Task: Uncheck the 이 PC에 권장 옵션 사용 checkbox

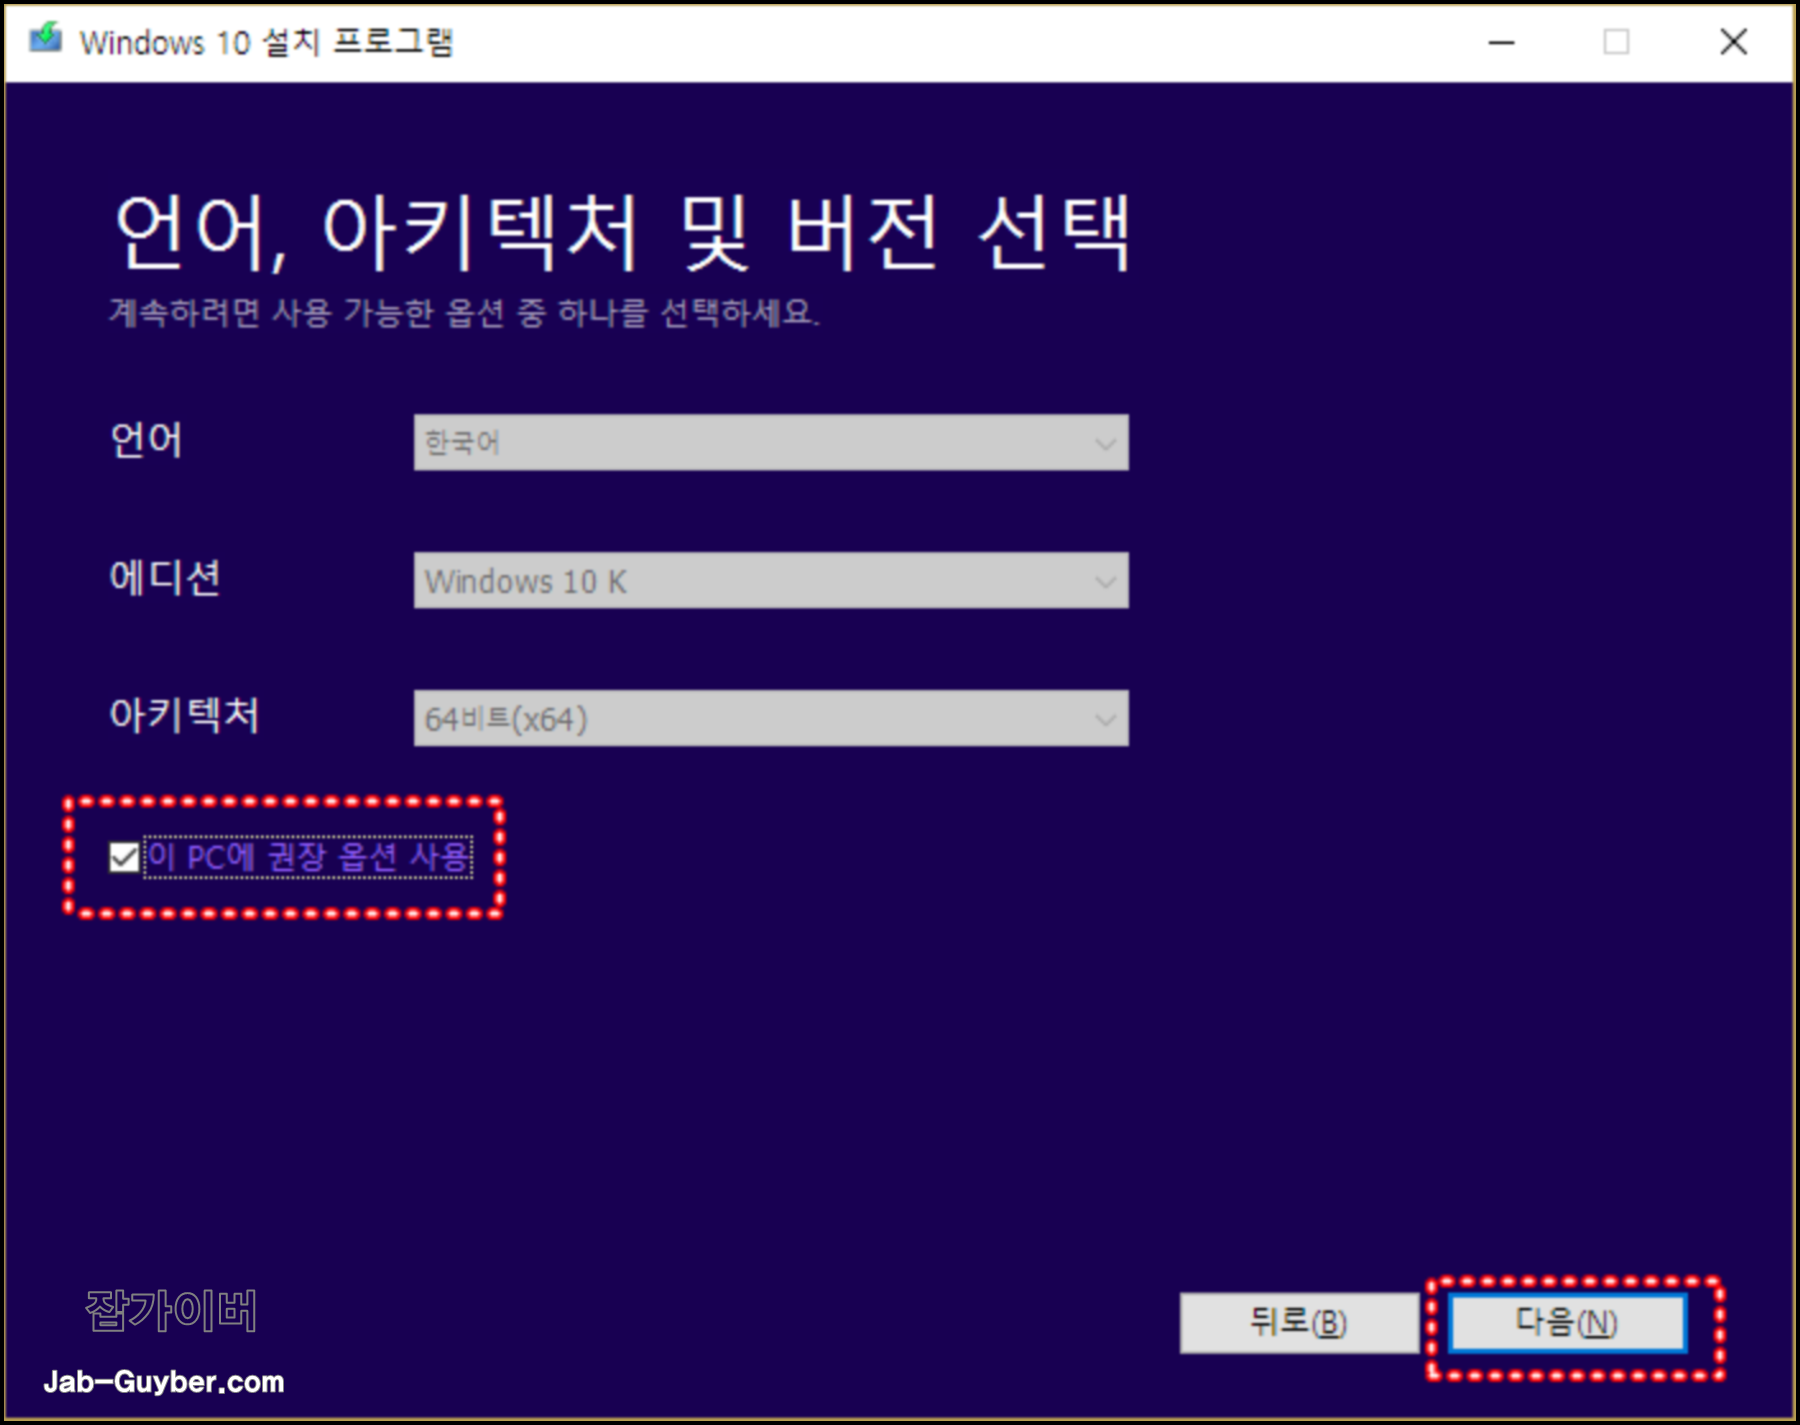Action: (124, 857)
